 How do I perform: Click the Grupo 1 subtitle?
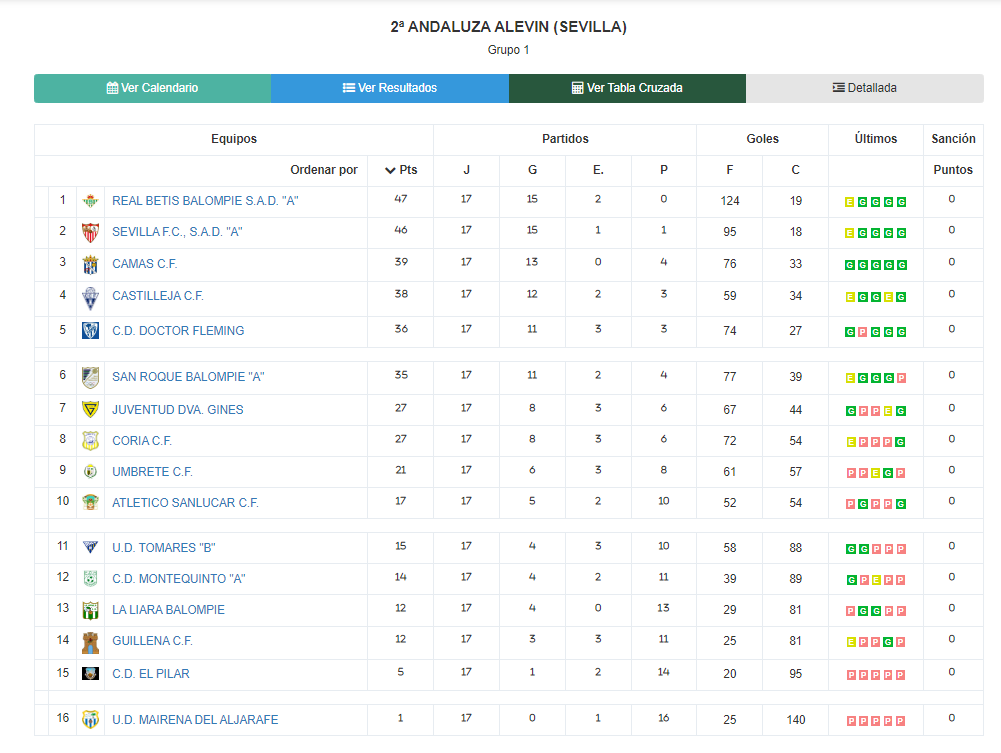pyautogui.click(x=509, y=50)
